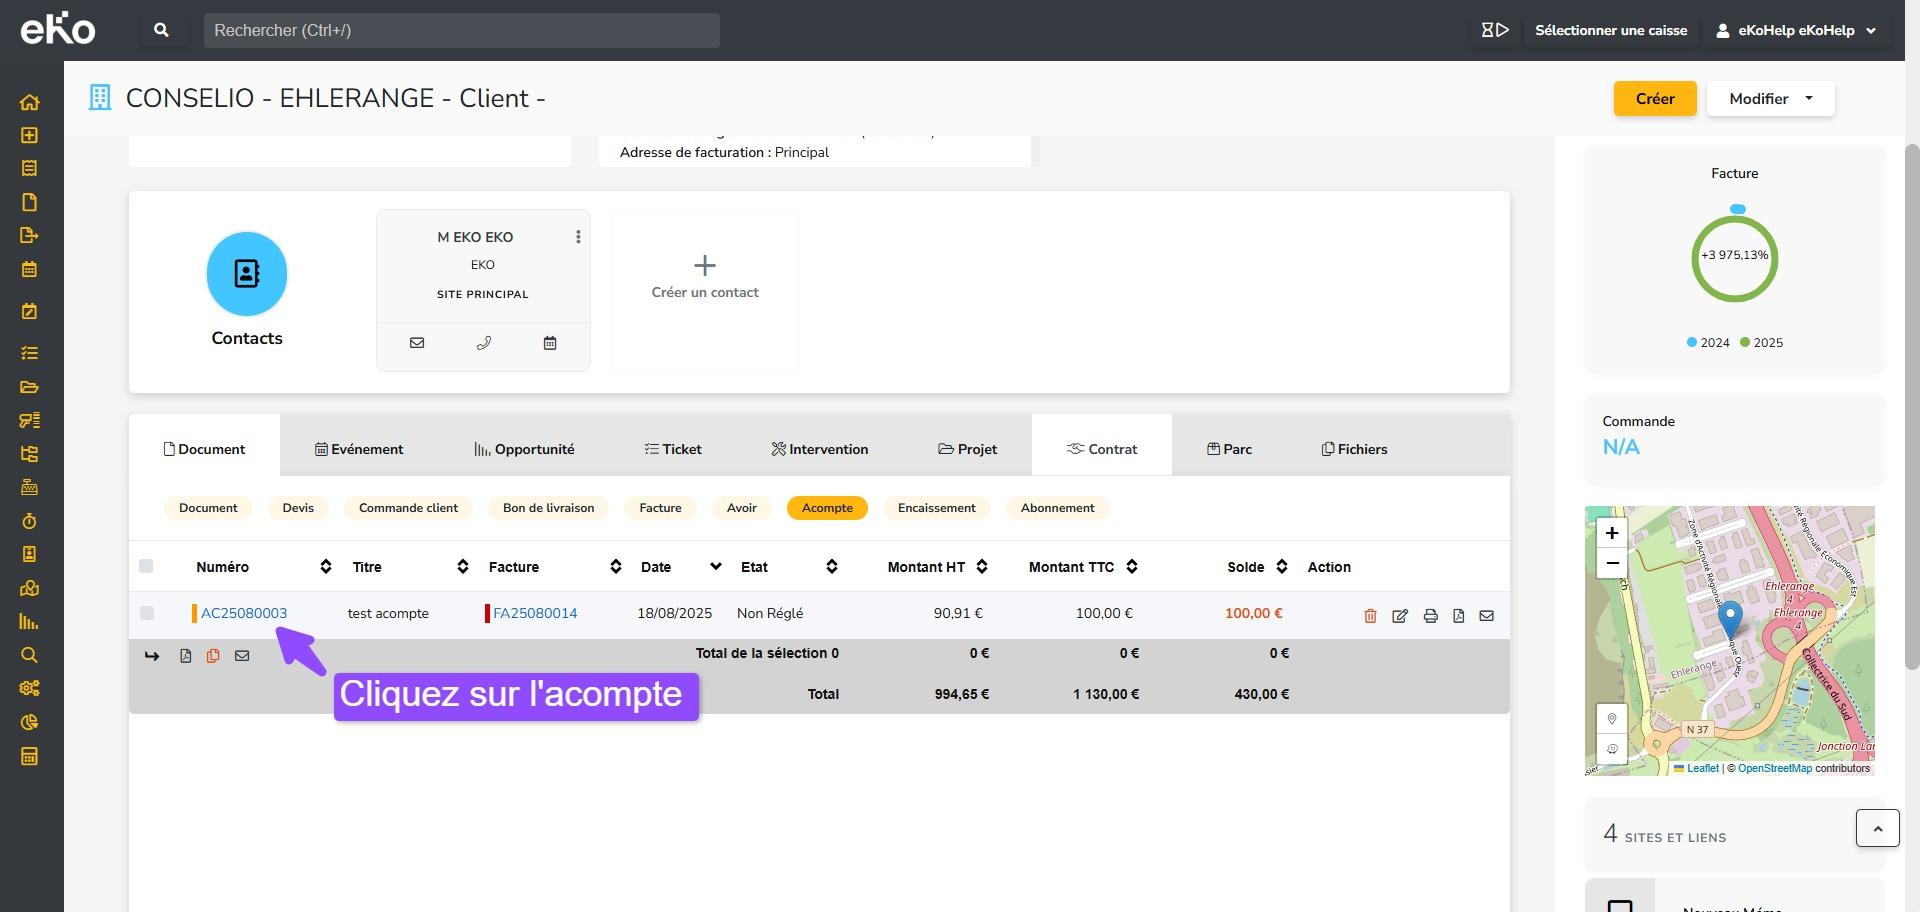This screenshot has height=912, width=1920.
Task: Toggle the select-all header checkbox
Action: 146,566
